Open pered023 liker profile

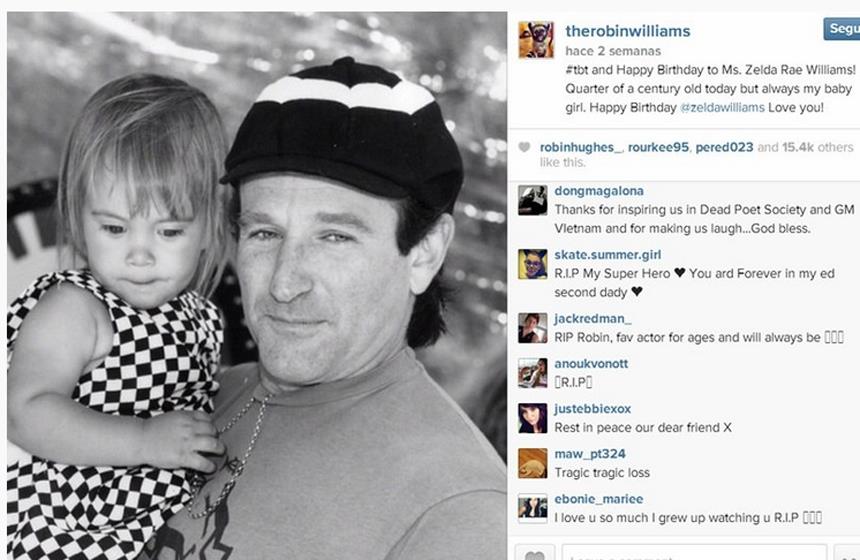click(724, 147)
